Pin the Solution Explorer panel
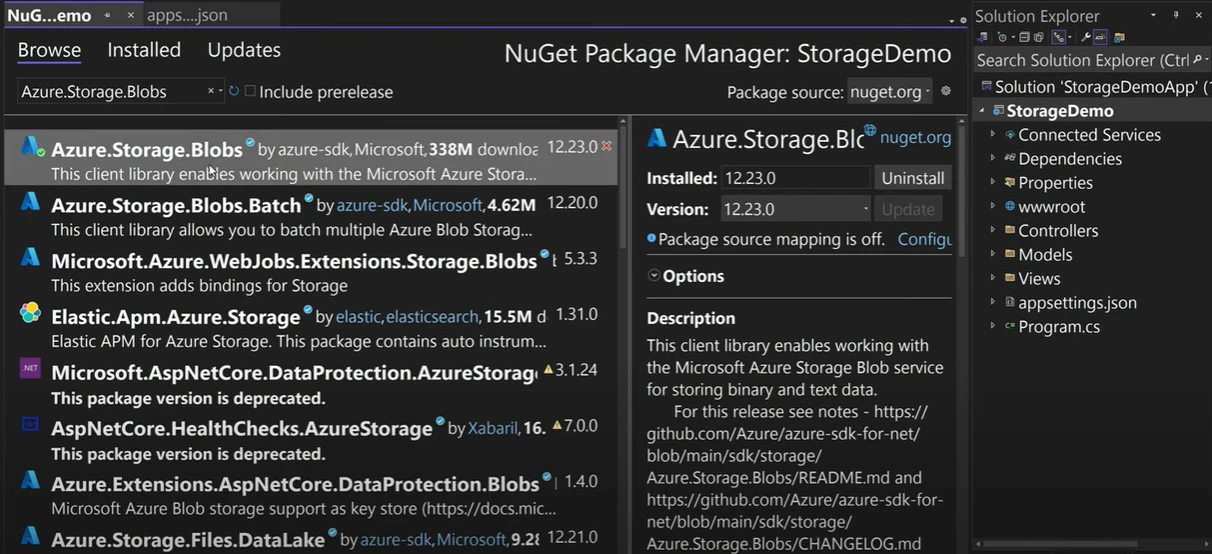The image size is (1212, 554). (x=1176, y=15)
